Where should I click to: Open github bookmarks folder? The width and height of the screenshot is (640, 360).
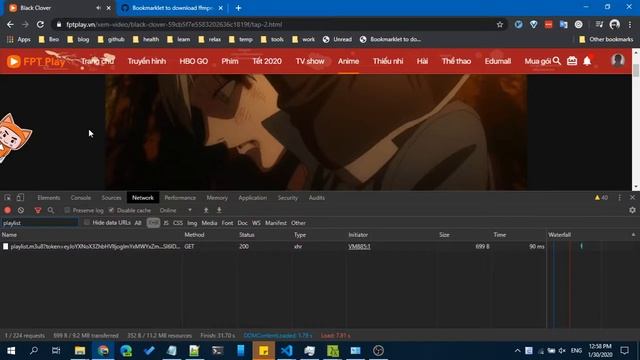click(111, 39)
